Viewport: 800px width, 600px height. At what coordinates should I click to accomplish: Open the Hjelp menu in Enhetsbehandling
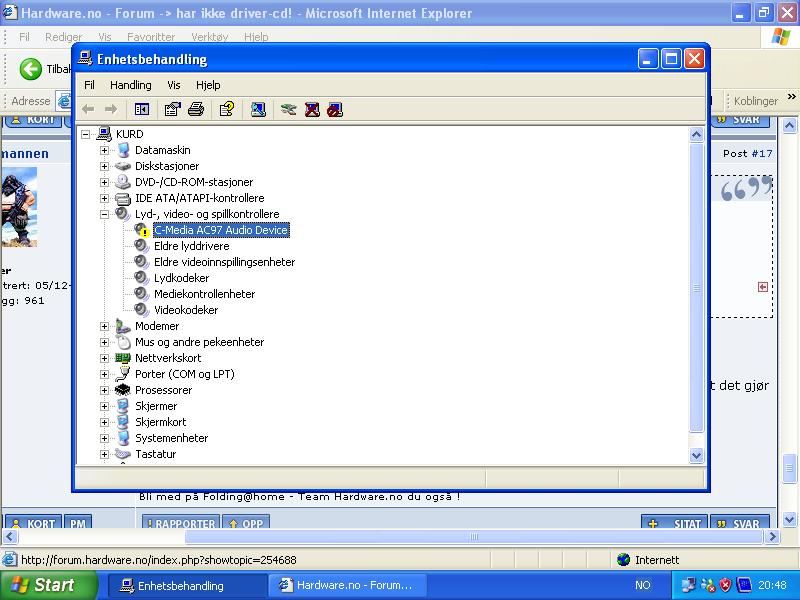pyautogui.click(x=208, y=85)
